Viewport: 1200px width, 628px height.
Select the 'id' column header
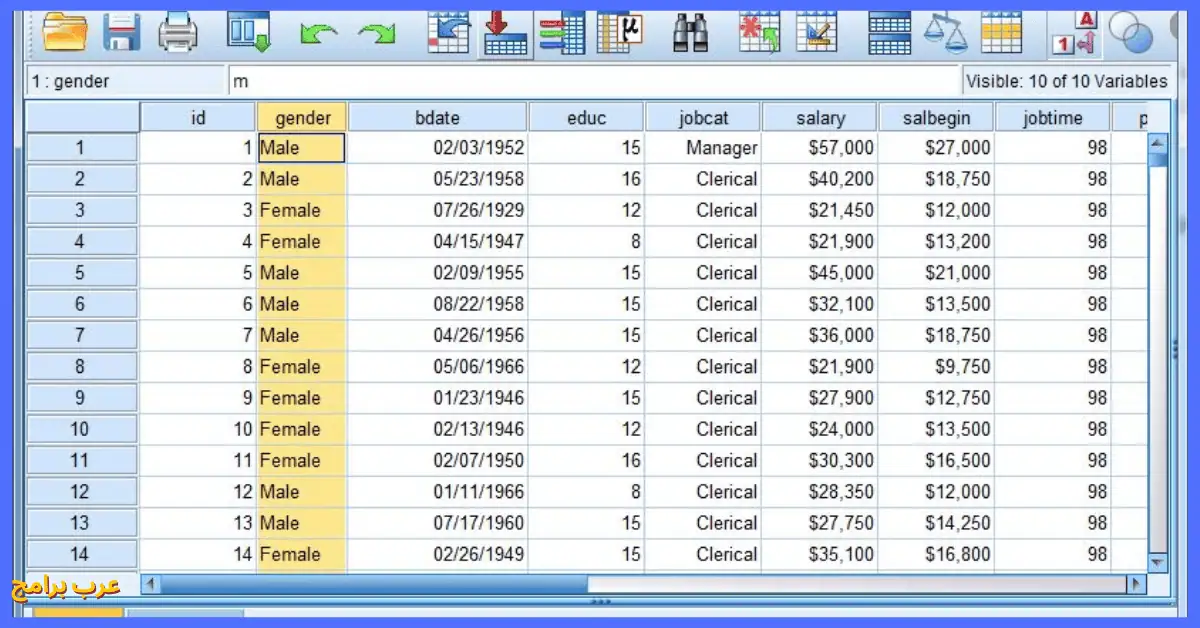point(198,118)
